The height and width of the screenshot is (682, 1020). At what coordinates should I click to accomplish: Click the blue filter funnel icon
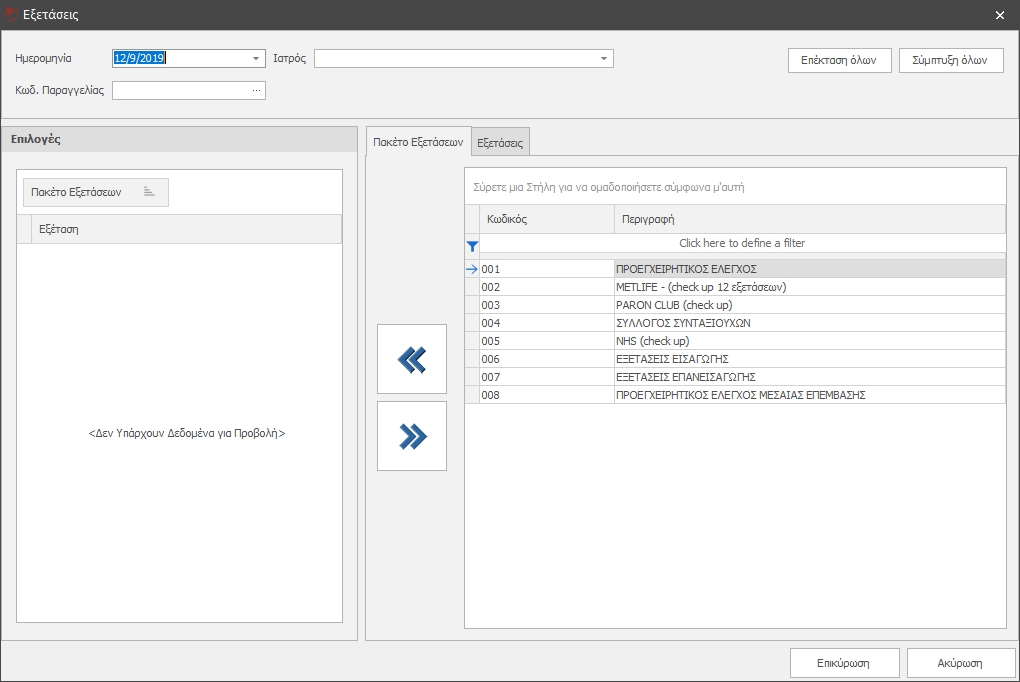pyautogui.click(x=472, y=245)
